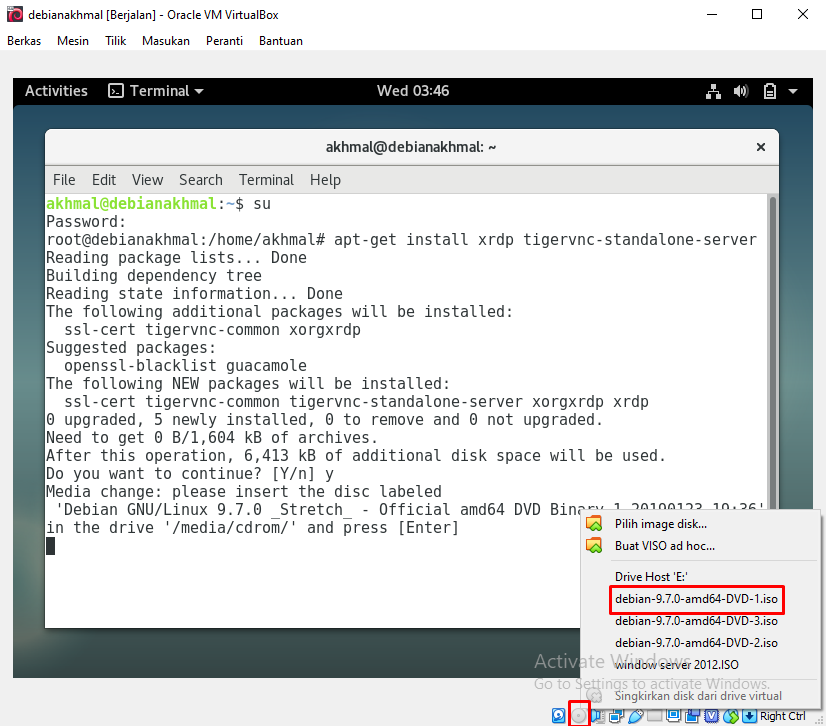Click the USB devices status icon
Viewport: 826px width, 726px height.
(x=636, y=715)
